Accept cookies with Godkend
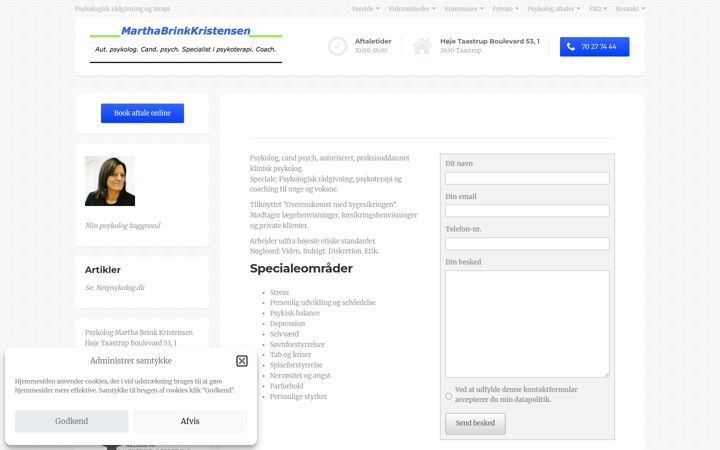Viewport: 720px width, 450px height. coord(72,421)
